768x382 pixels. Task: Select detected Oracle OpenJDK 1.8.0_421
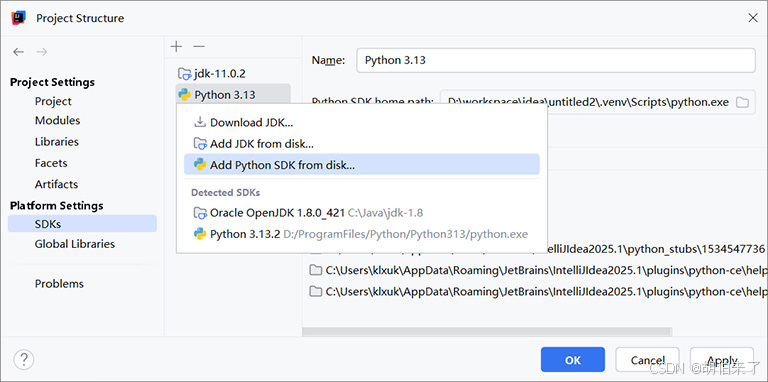[362, 213]
